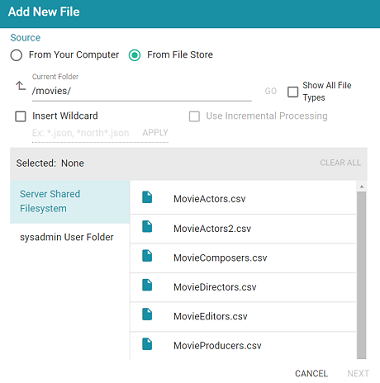Select MovieActors2.csv file name

212,229
